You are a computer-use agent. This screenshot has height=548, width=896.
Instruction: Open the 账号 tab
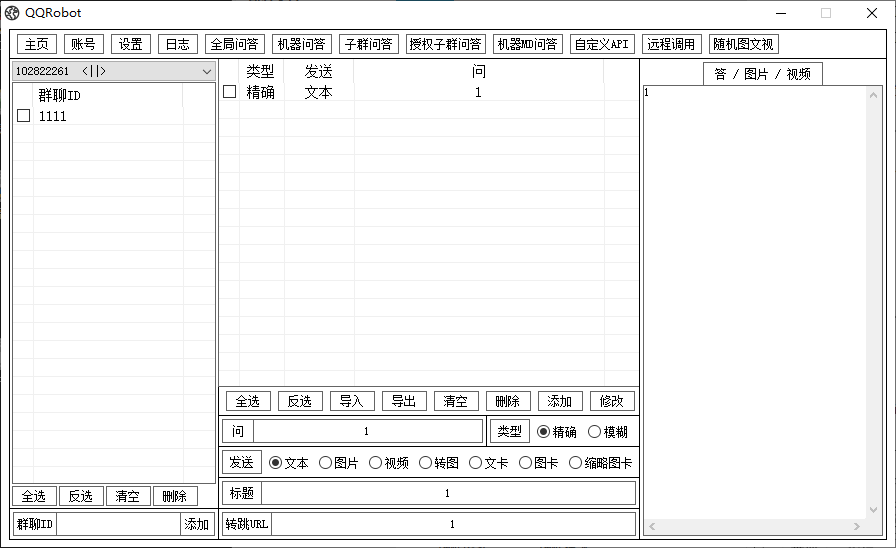(x=83, y=44)
